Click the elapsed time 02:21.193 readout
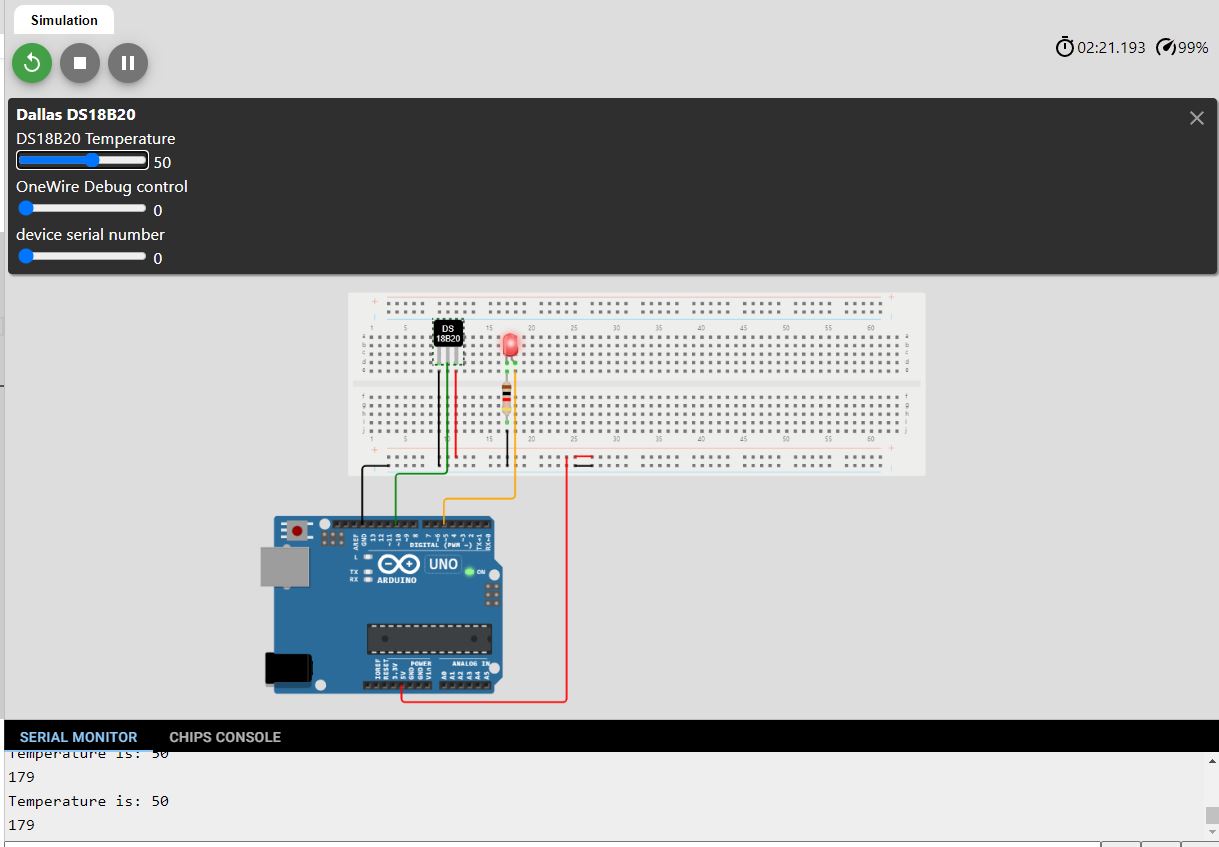 [1111, 47]
